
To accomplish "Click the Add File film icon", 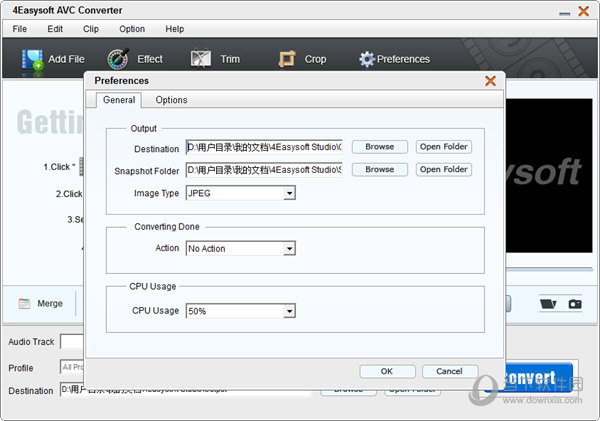I will [x=33, y=60].
